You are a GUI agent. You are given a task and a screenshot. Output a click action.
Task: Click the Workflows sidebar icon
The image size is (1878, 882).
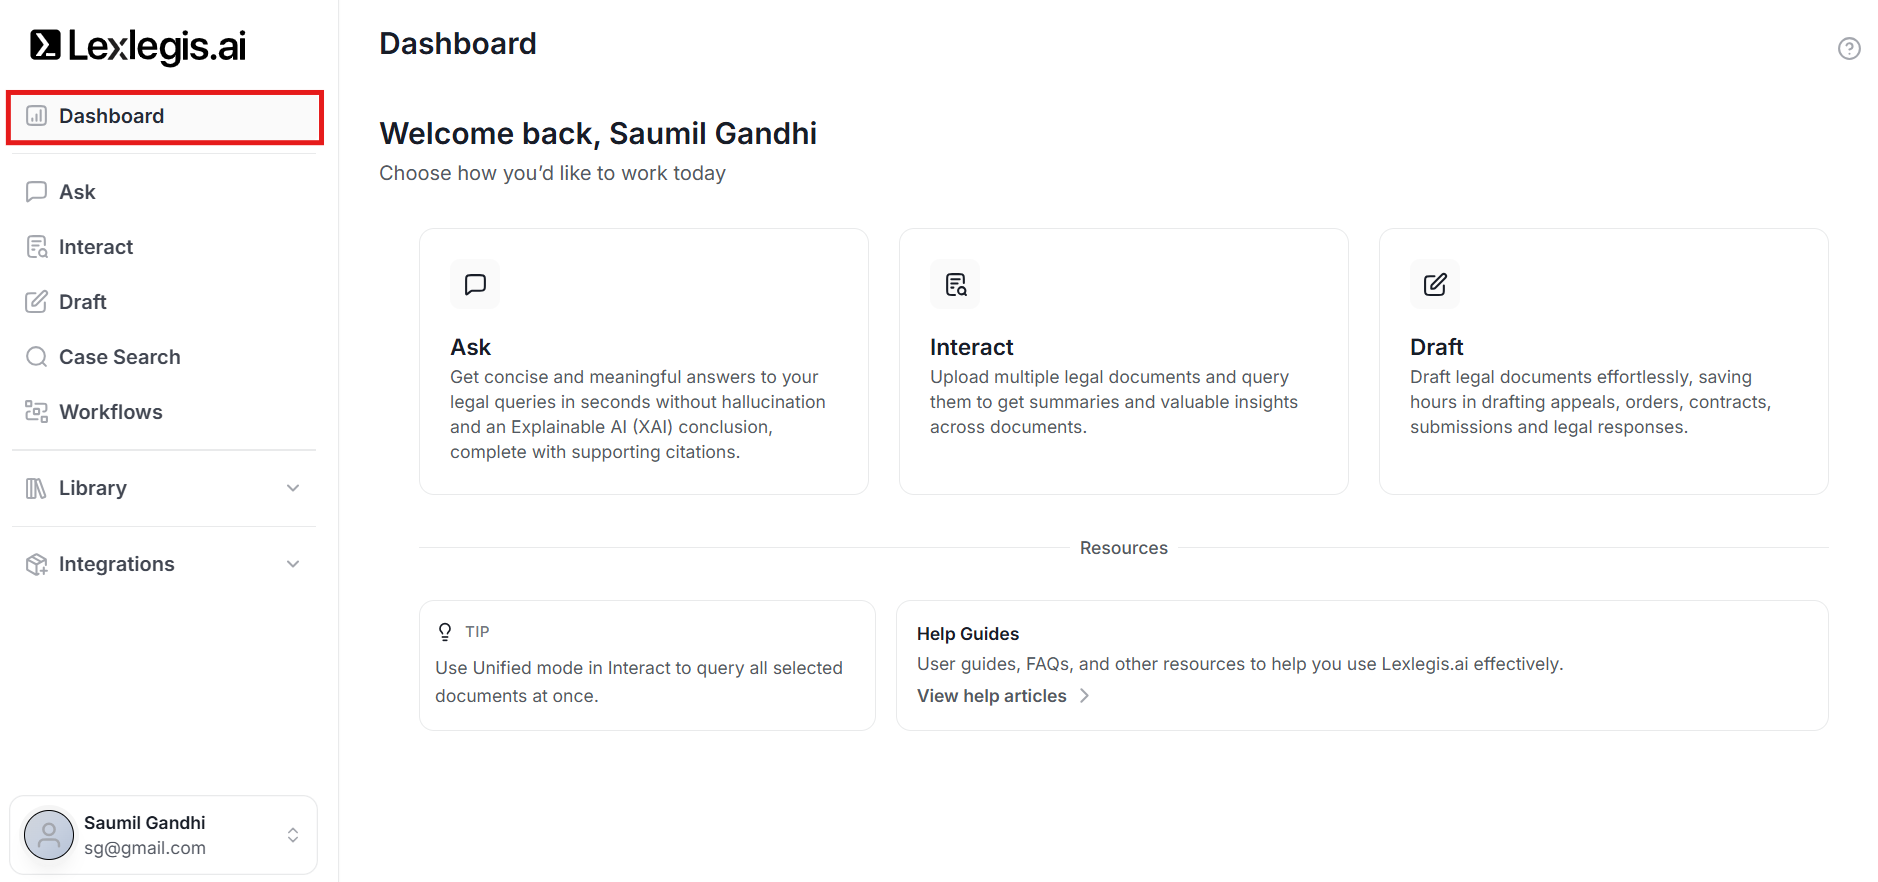(x=37, y=412)
